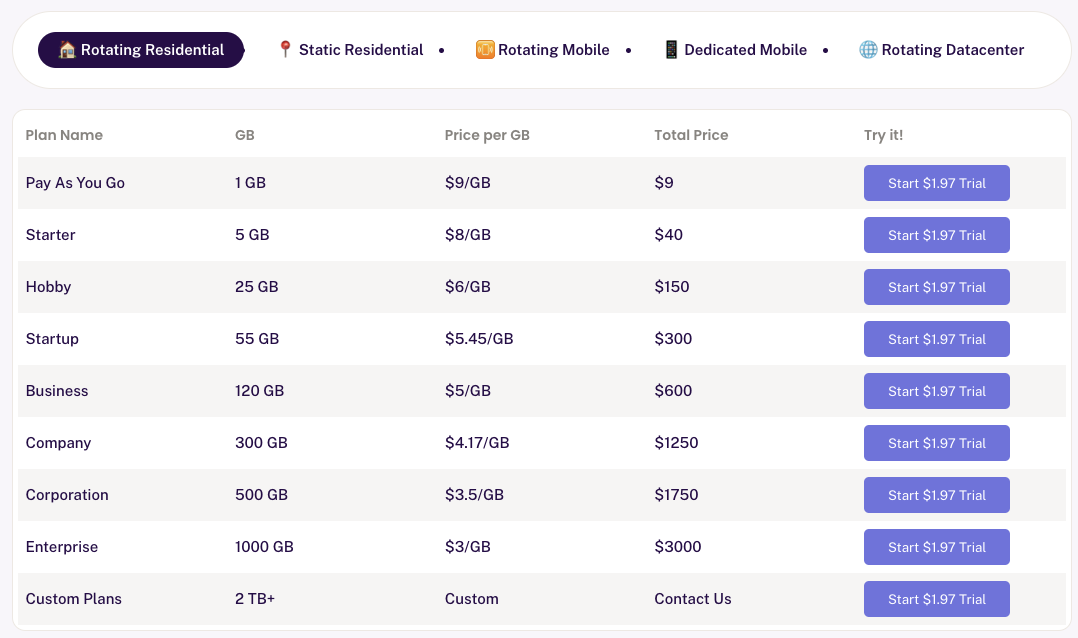Switch to the Static Residential tab

click(351, 50)
